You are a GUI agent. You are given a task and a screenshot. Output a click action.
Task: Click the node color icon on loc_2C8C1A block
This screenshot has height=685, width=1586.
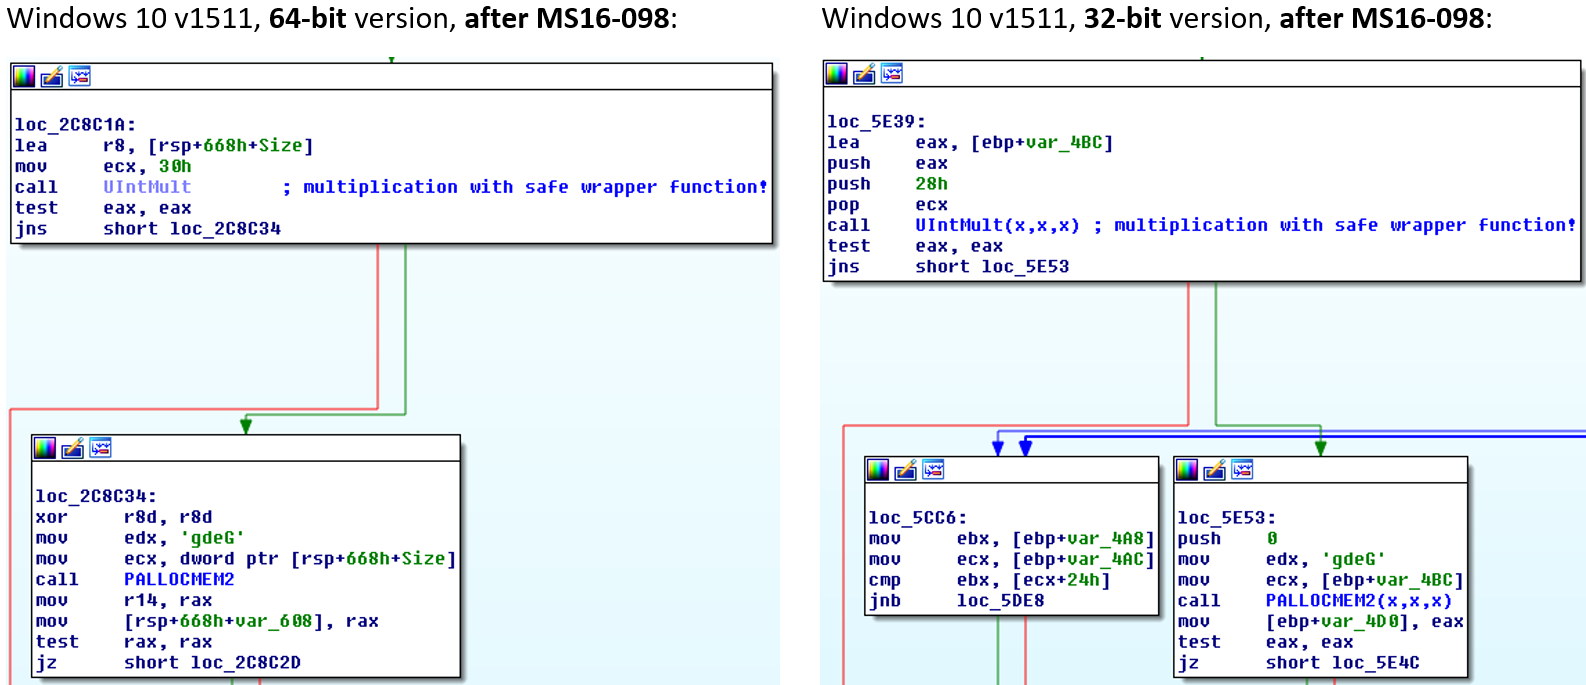tap(24, 76)
